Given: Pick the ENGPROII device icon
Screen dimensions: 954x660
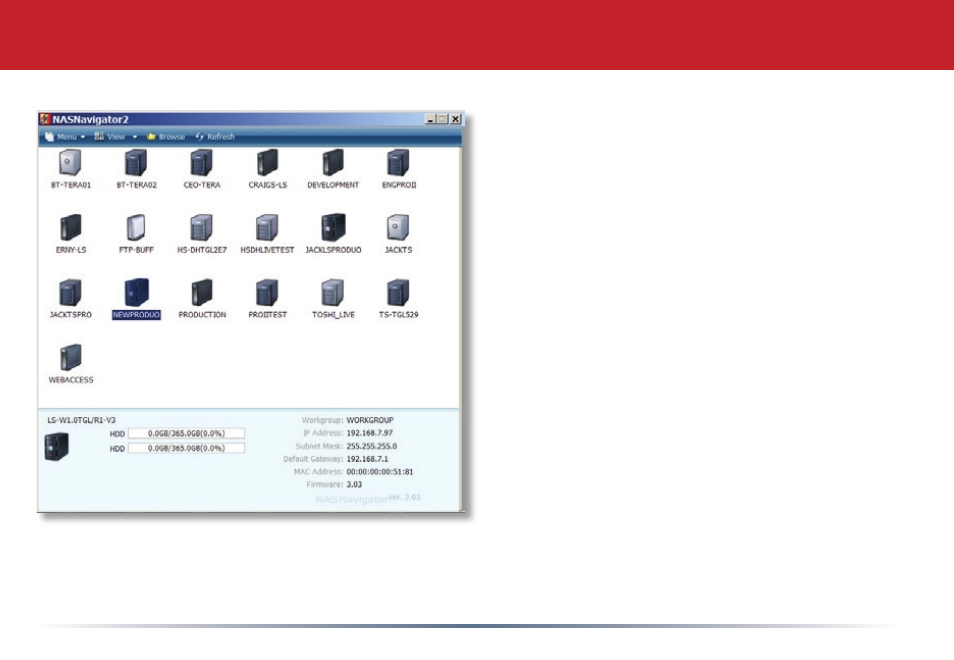Looking at the screenshot, I should (399, 162).
